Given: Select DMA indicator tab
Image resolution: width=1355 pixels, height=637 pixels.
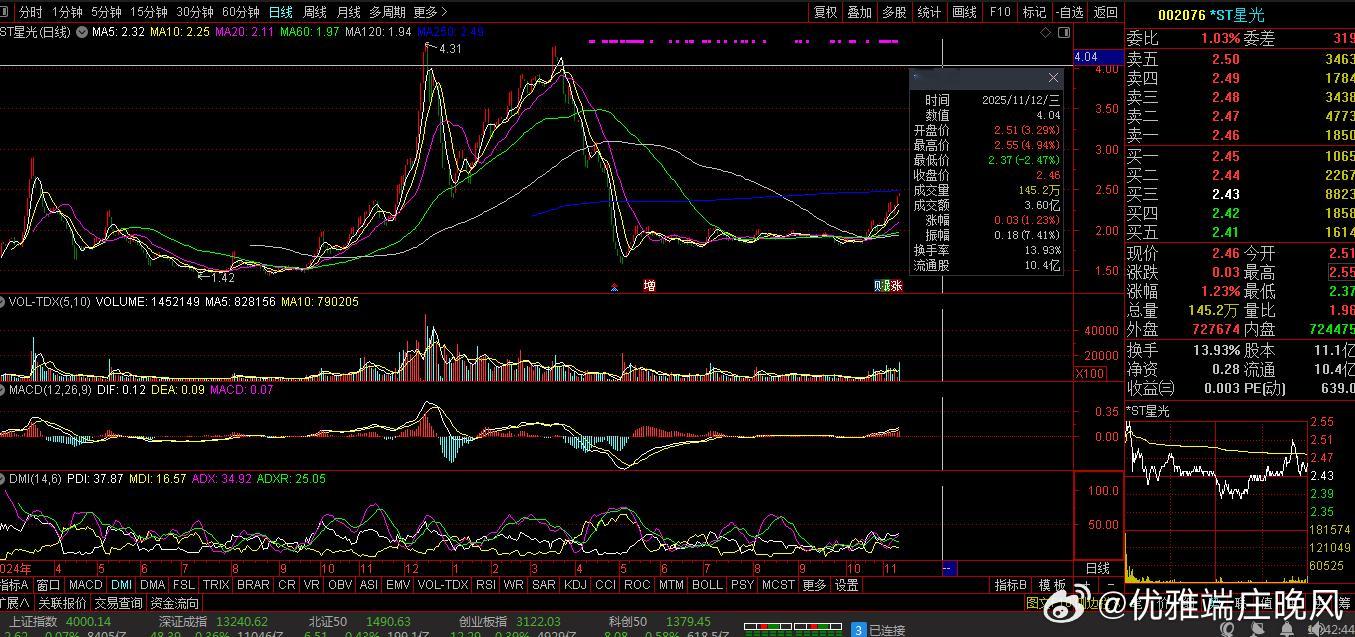Looking at the screenshot, I should (153, 585).
